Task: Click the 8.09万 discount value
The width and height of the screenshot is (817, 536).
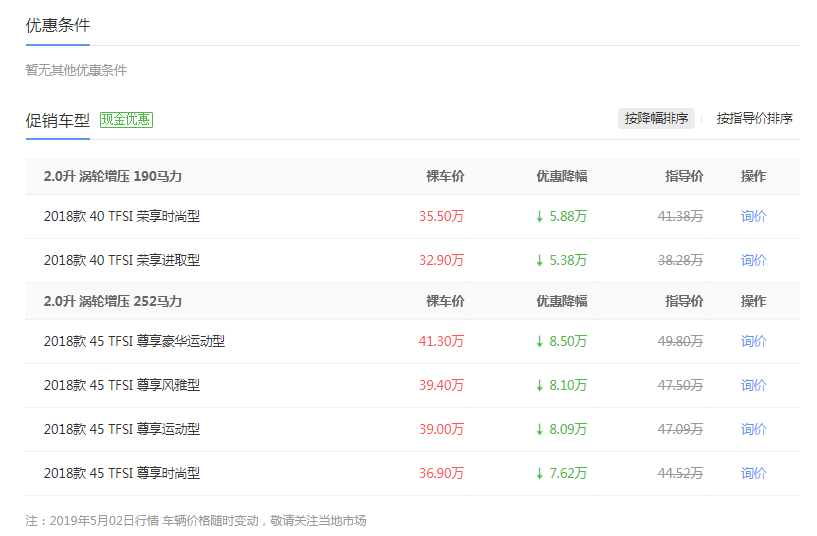Action: (568, 429)
